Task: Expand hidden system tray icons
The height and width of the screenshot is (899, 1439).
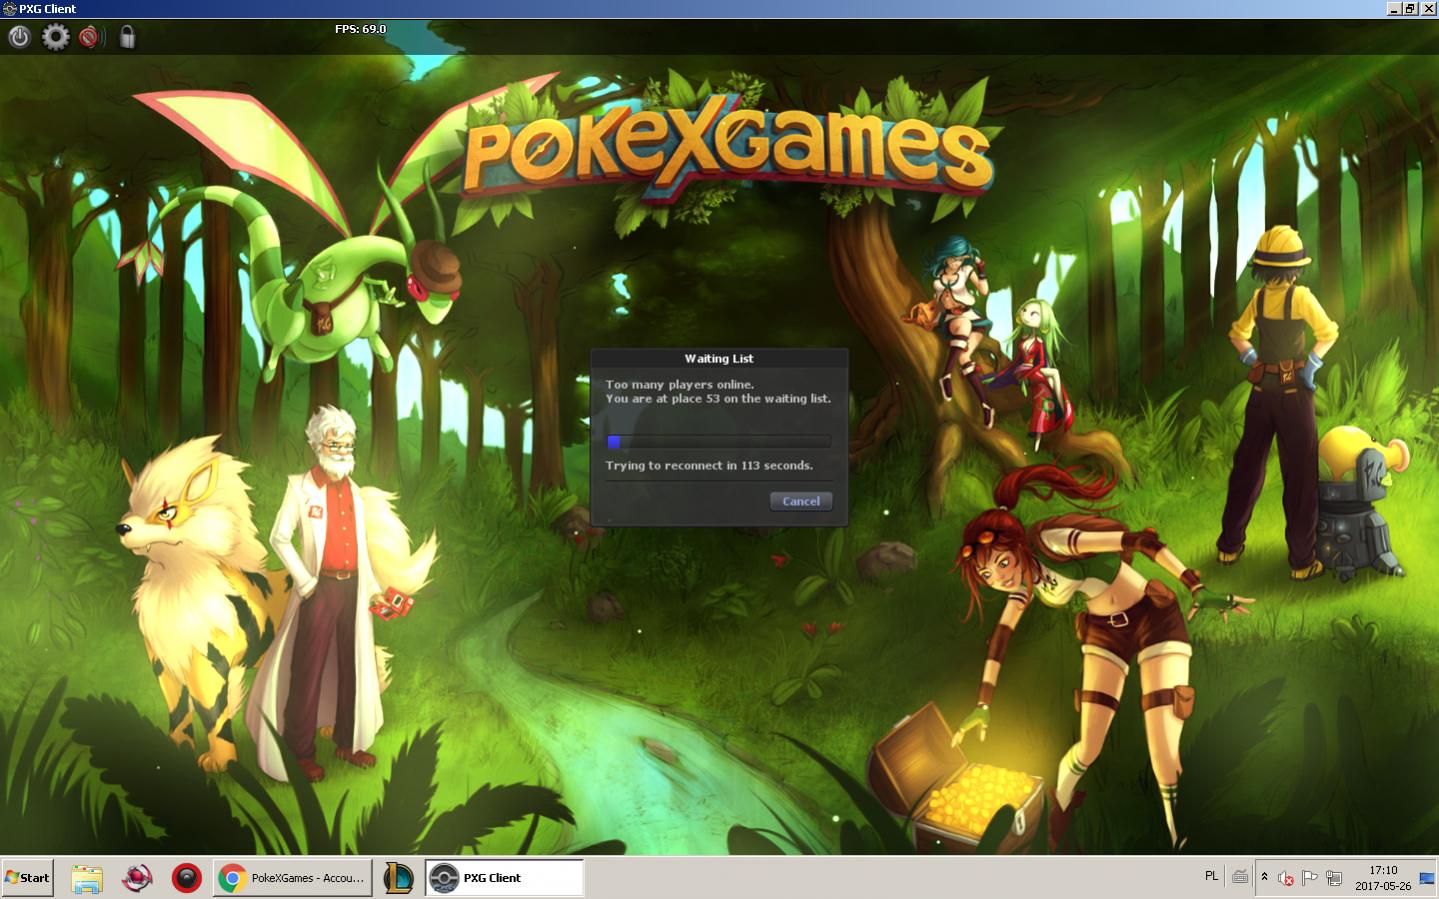Action: pos(1264,877)
